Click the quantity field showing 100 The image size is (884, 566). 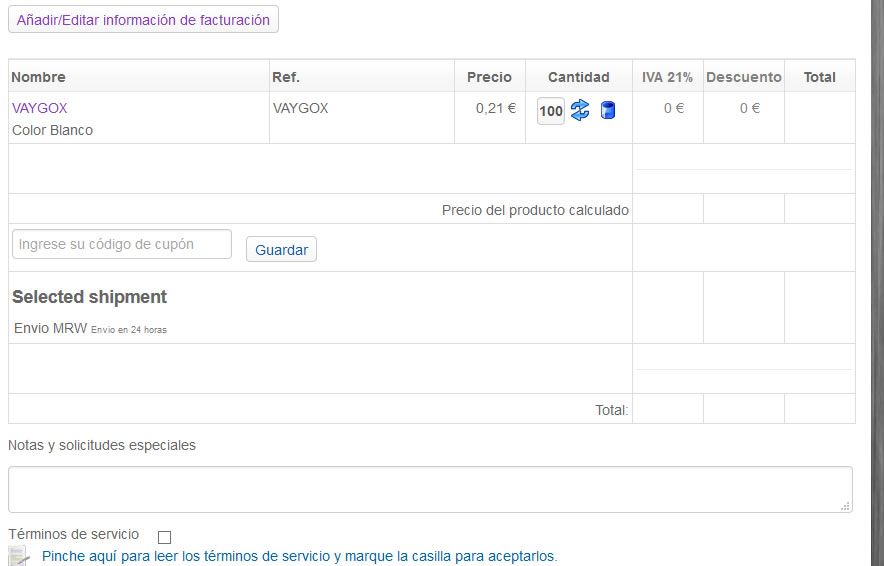click(551, 111)
